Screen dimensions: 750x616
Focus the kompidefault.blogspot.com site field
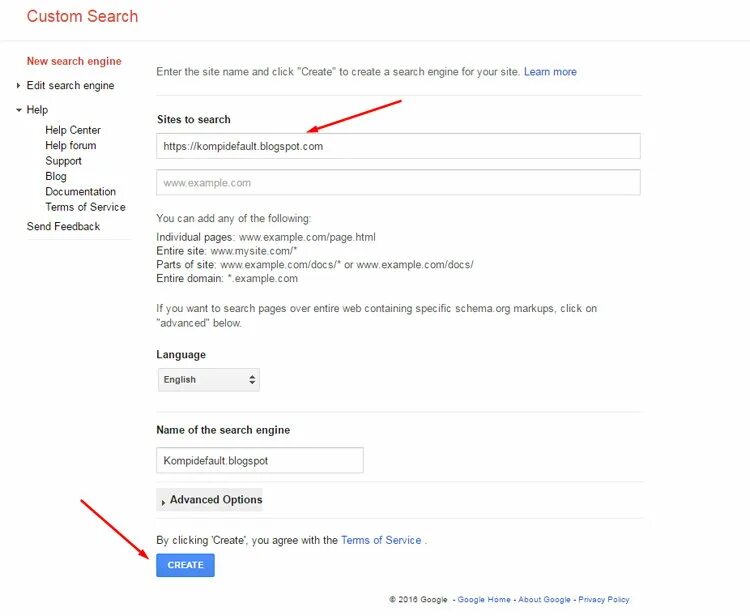click(398, 146)
